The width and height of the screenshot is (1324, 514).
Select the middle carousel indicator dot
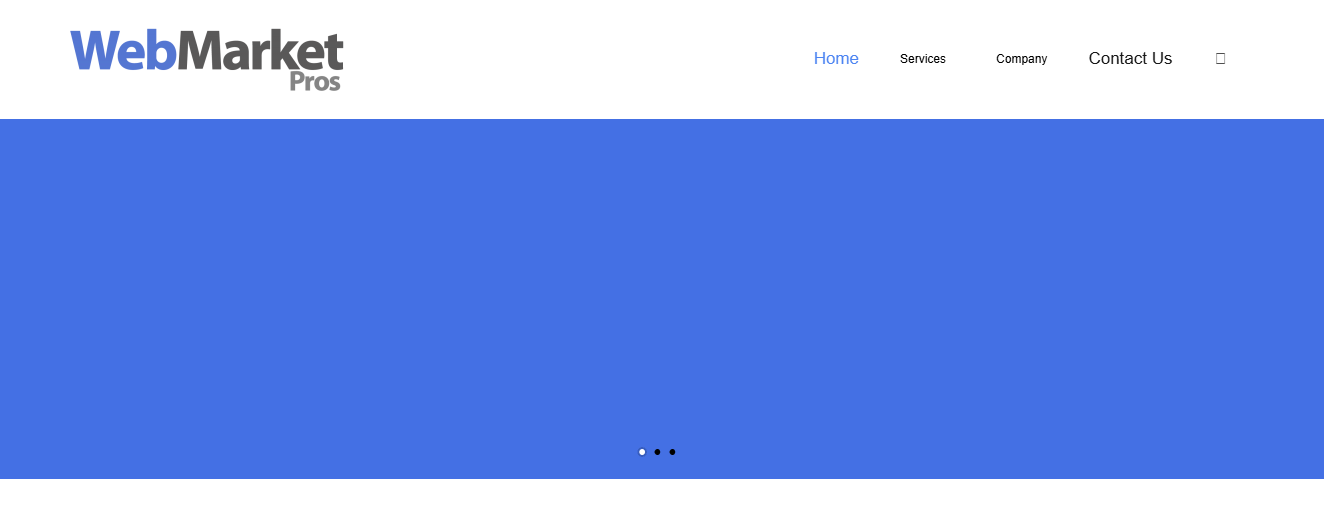tap(657, 452)
